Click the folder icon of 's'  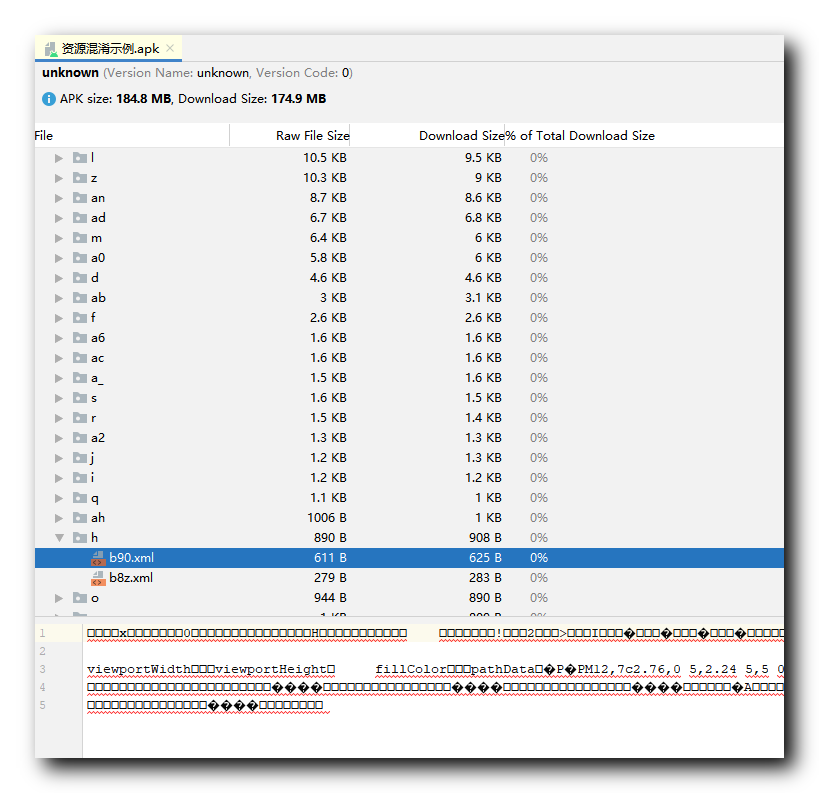tap(80, 398)
